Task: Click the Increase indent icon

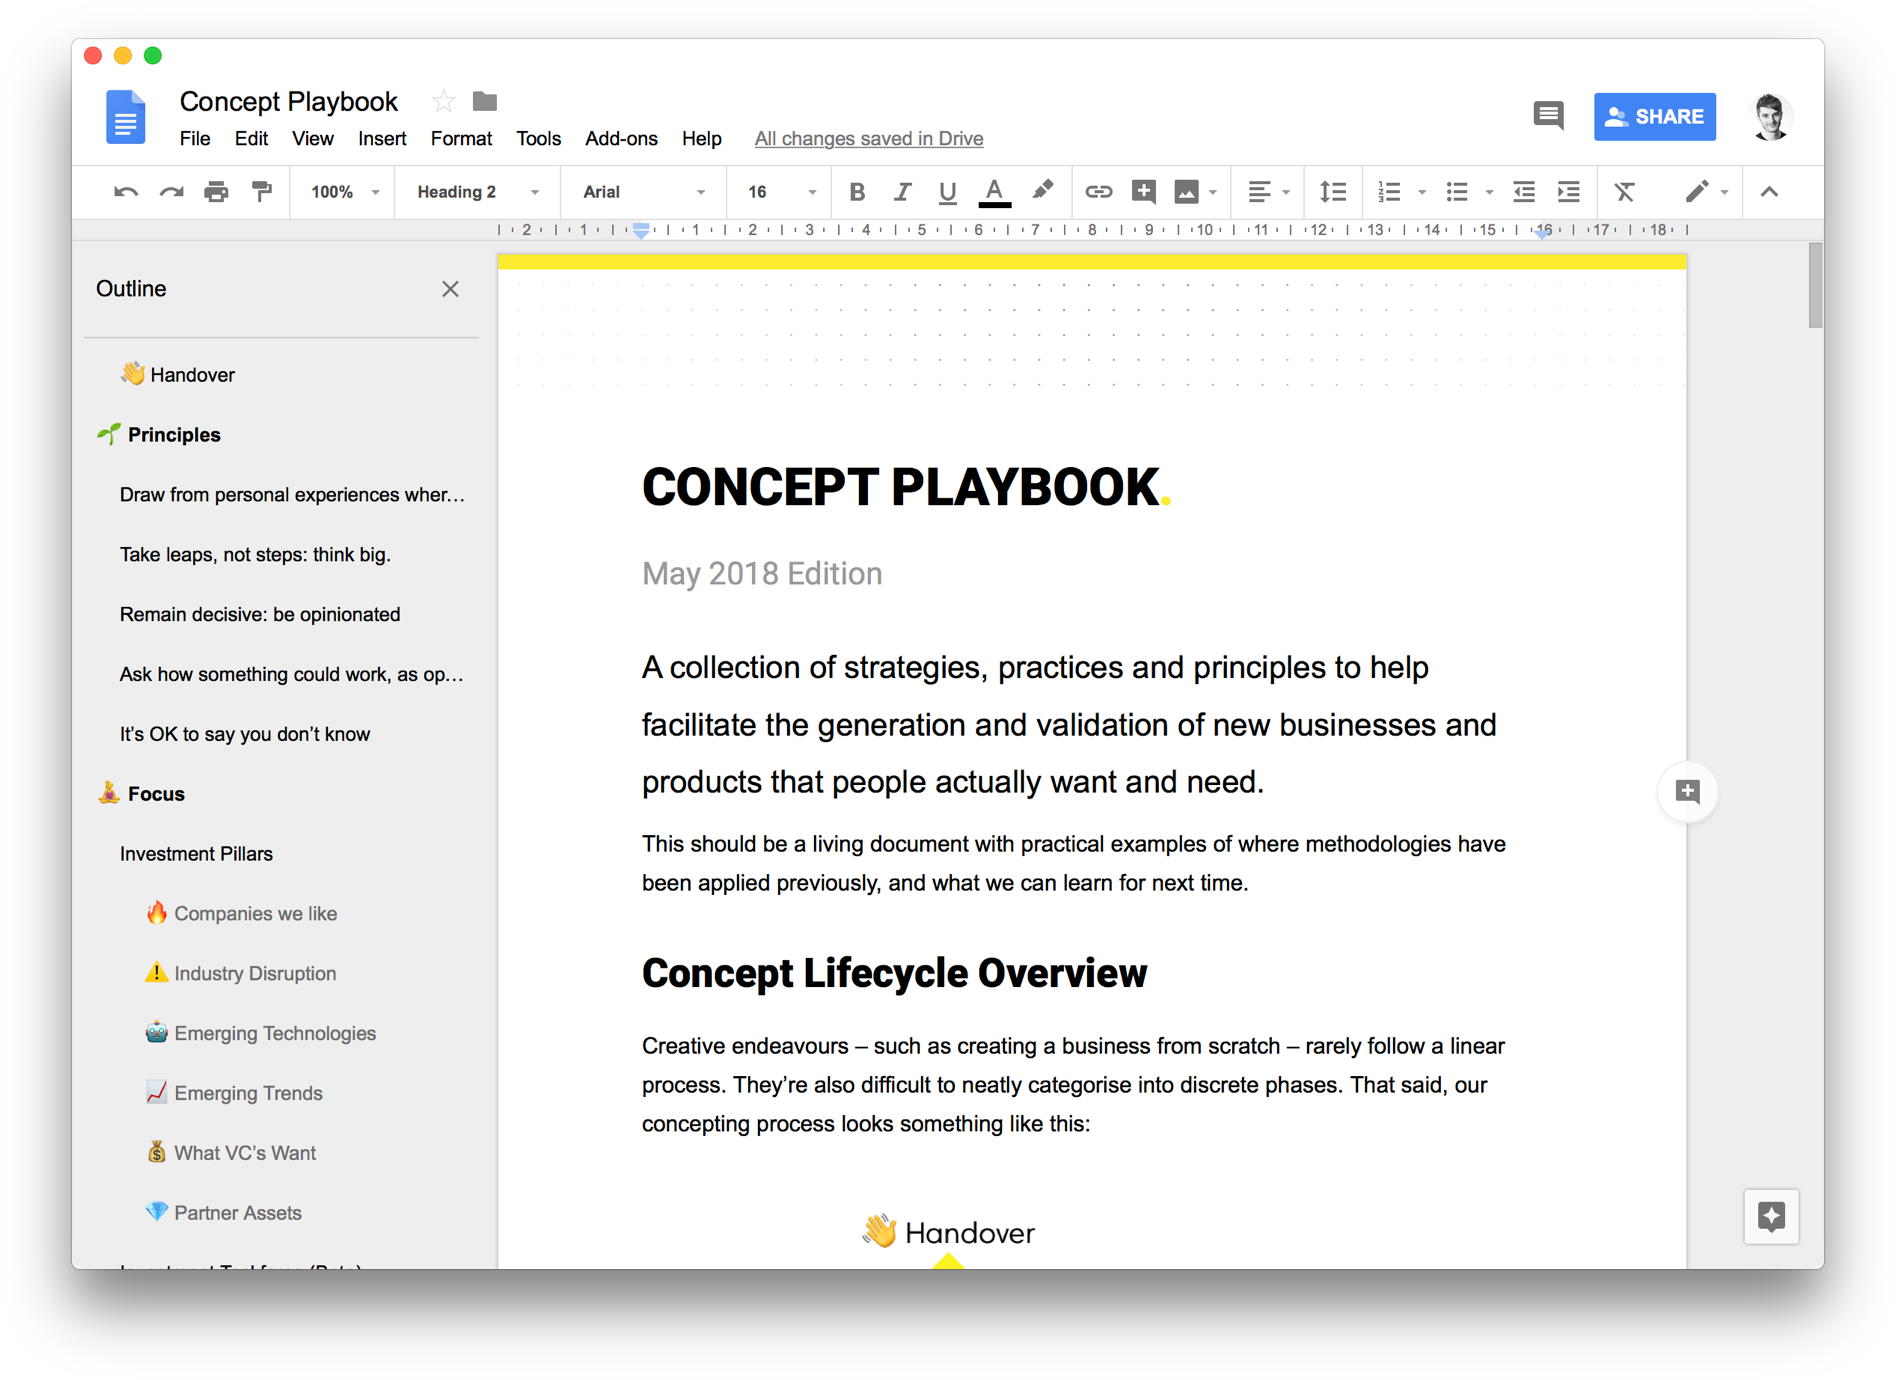Action: tap(1568, 192)
